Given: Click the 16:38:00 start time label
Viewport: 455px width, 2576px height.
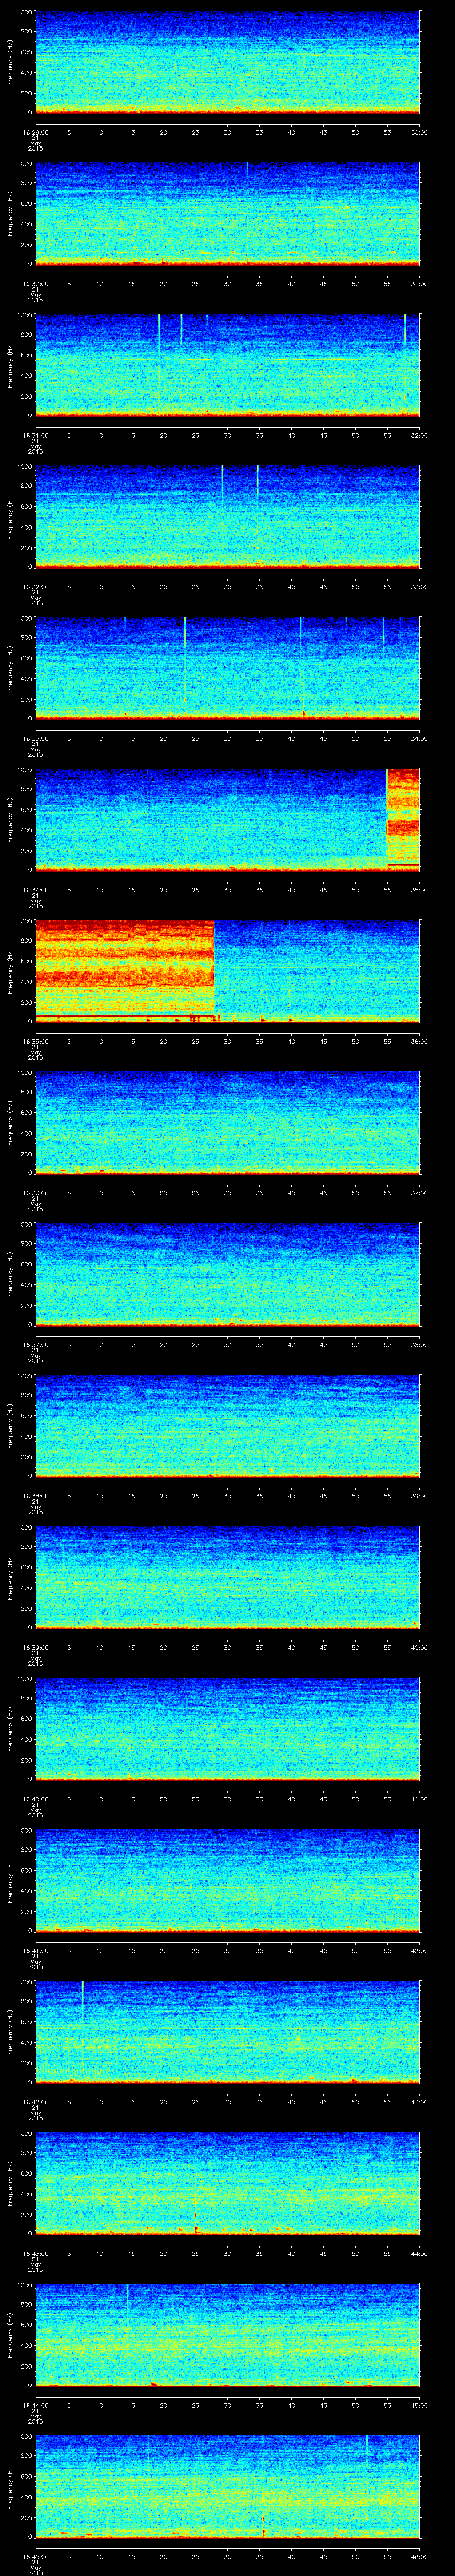Looking at the screenshot, I should (36, 1496).
